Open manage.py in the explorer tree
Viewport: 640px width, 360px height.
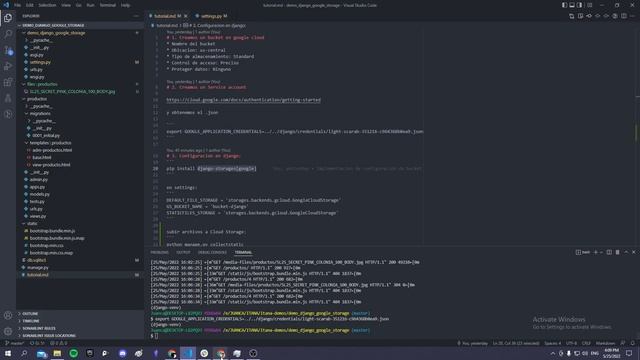click(x=39, y=268)
